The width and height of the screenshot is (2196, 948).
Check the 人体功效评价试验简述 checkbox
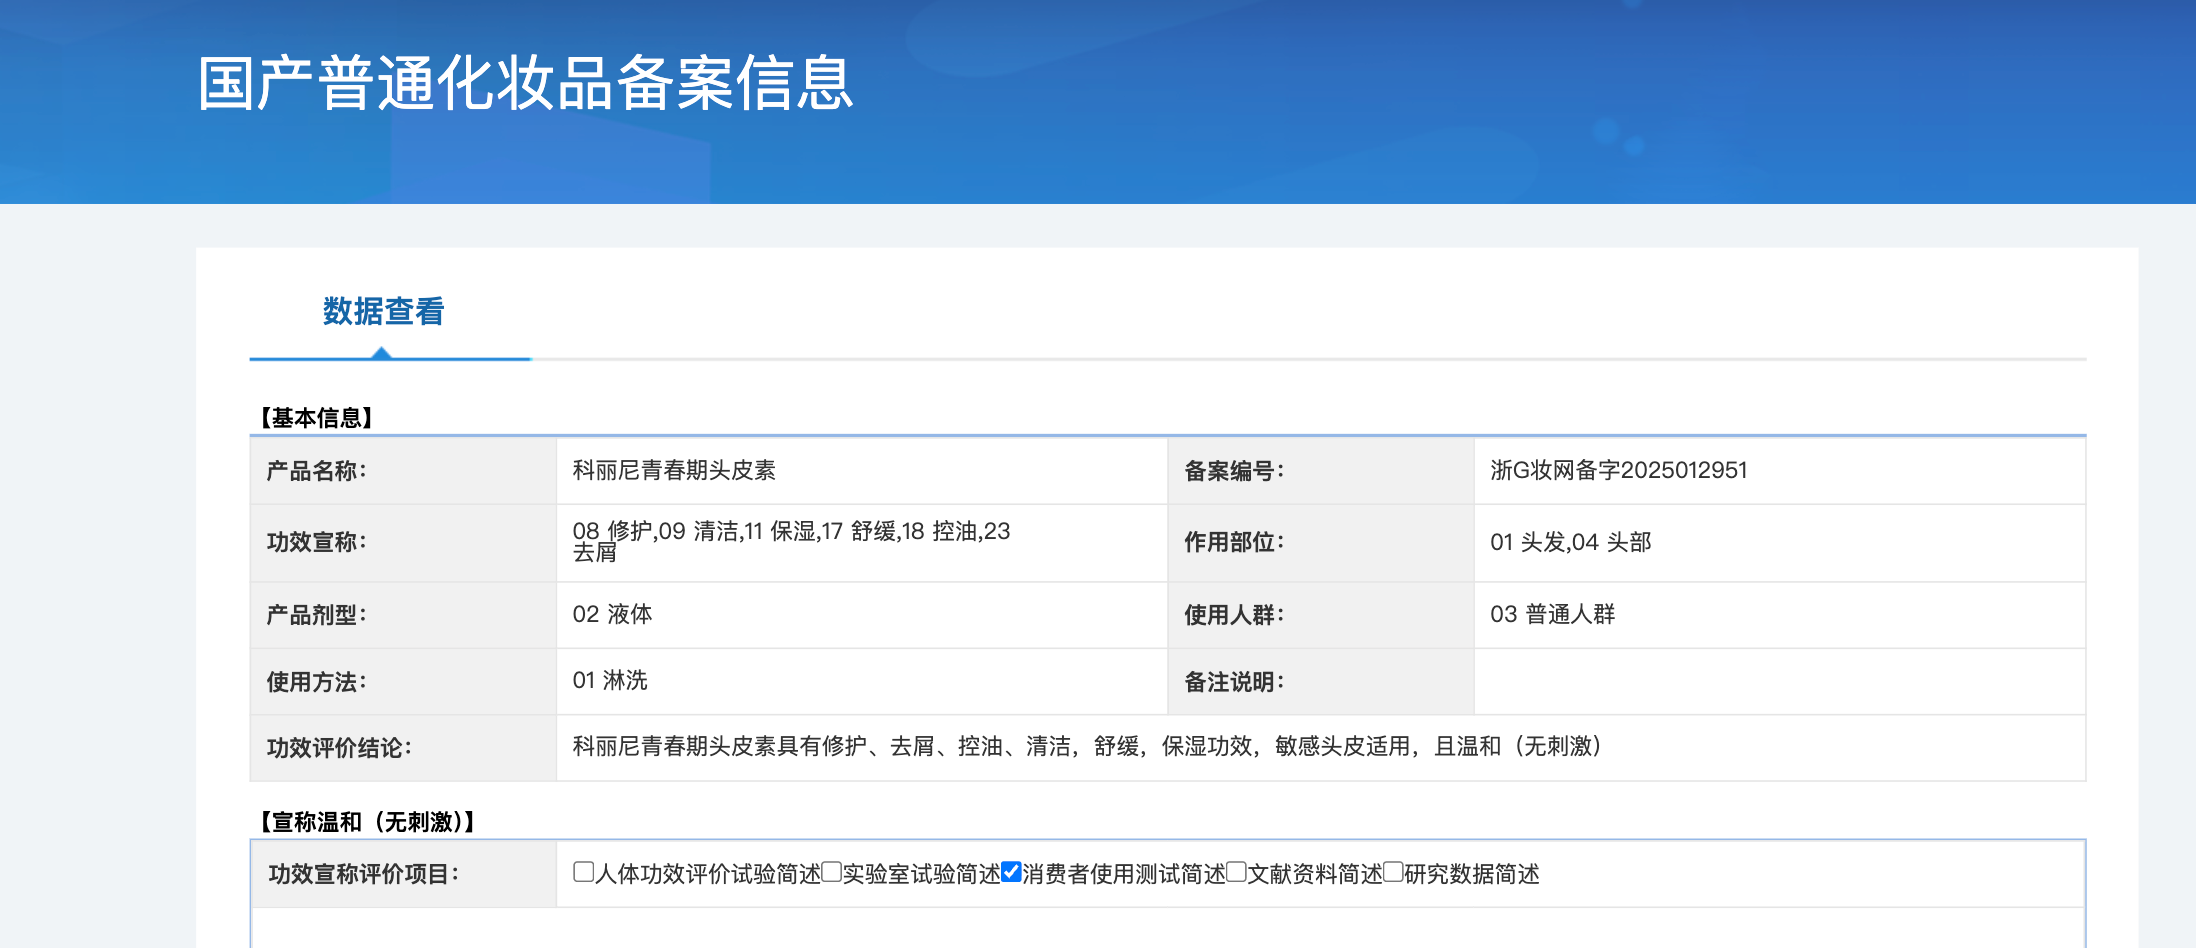(x=584, y=872)
